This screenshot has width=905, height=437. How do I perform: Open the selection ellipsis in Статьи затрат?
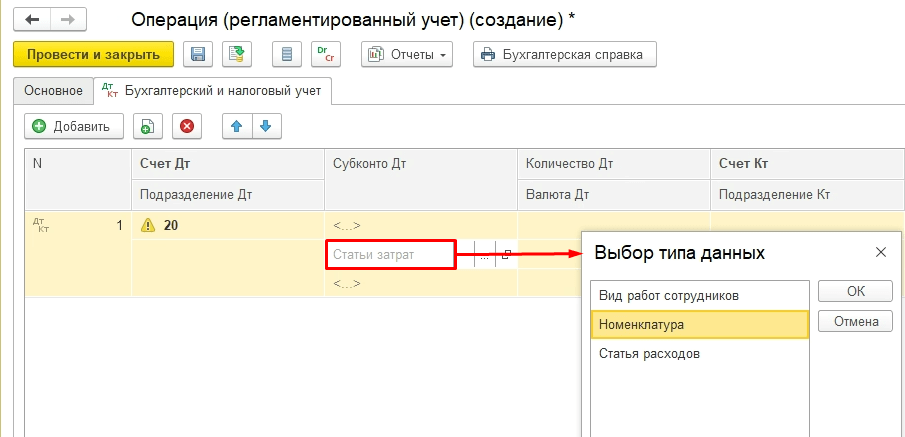pyautogui.click(x=484, y=256)
